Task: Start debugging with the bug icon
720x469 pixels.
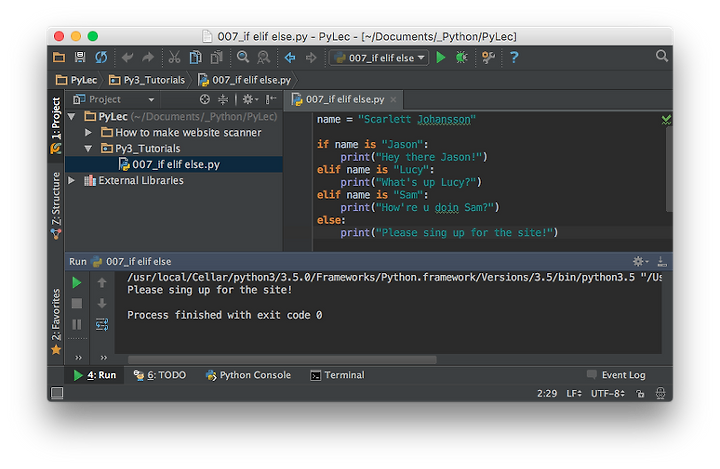Action: pos(461,57)
